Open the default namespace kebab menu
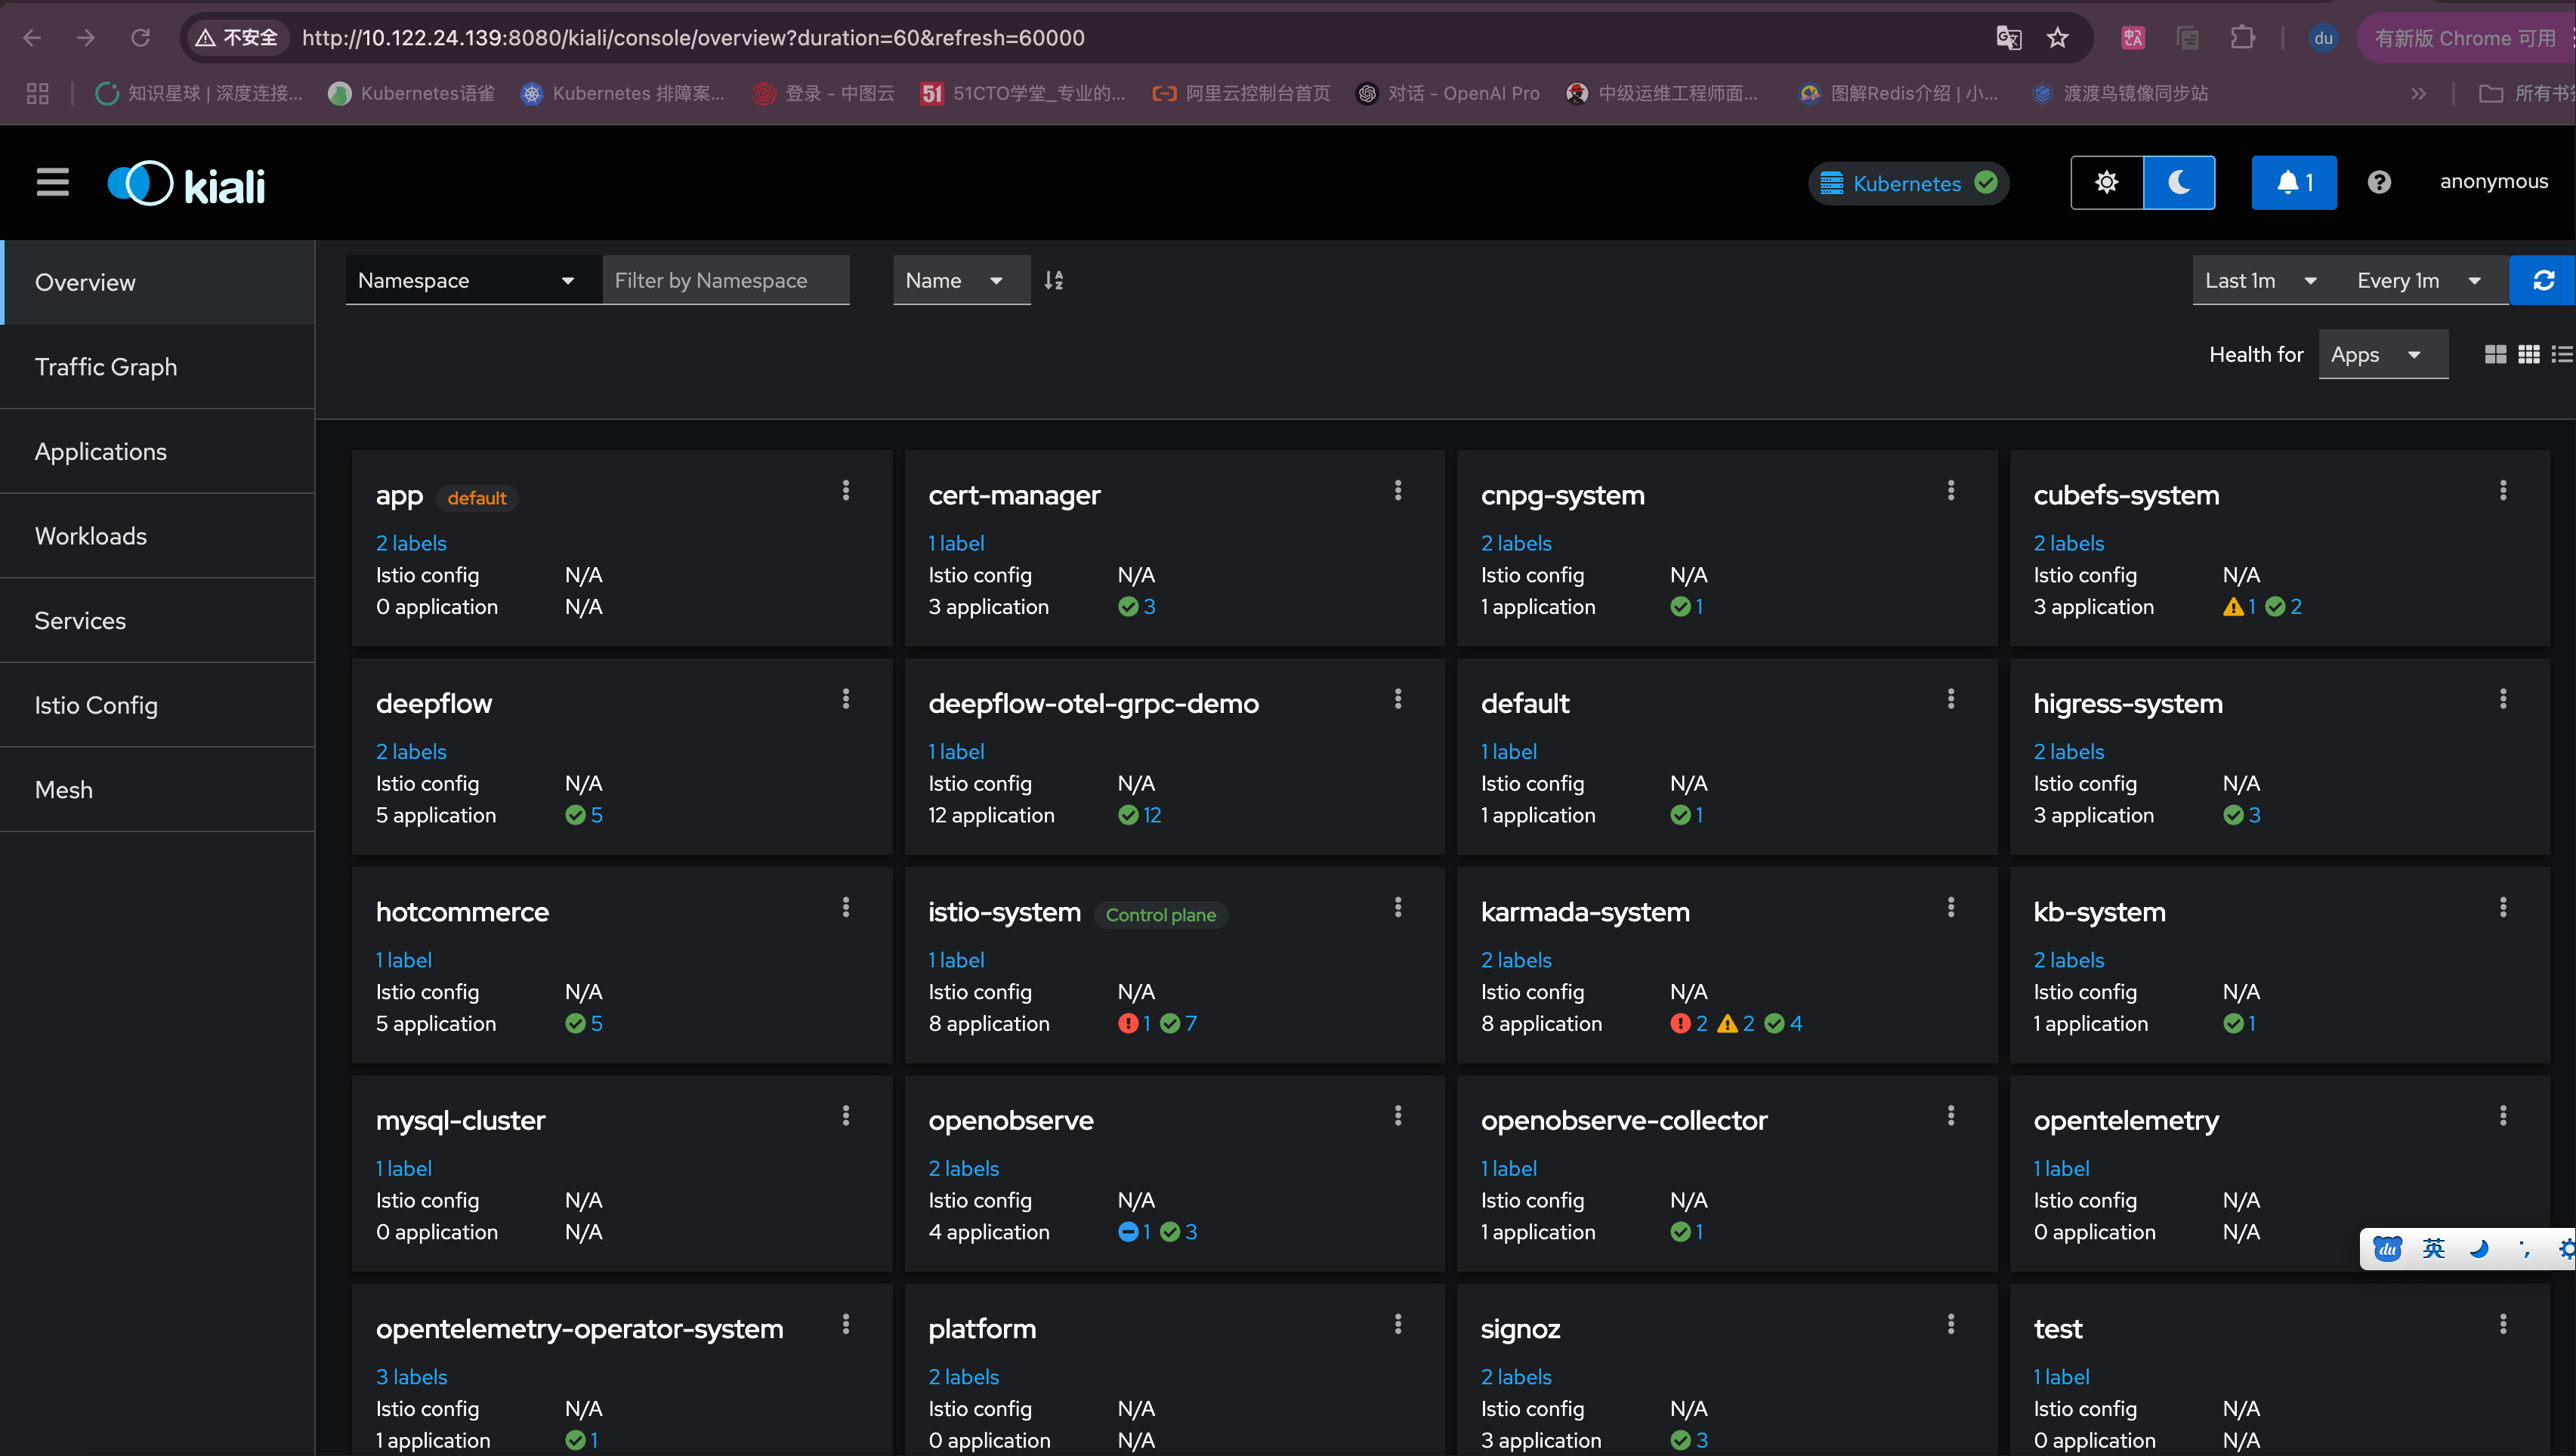2576x1456 pixels. pos(1951,699)
